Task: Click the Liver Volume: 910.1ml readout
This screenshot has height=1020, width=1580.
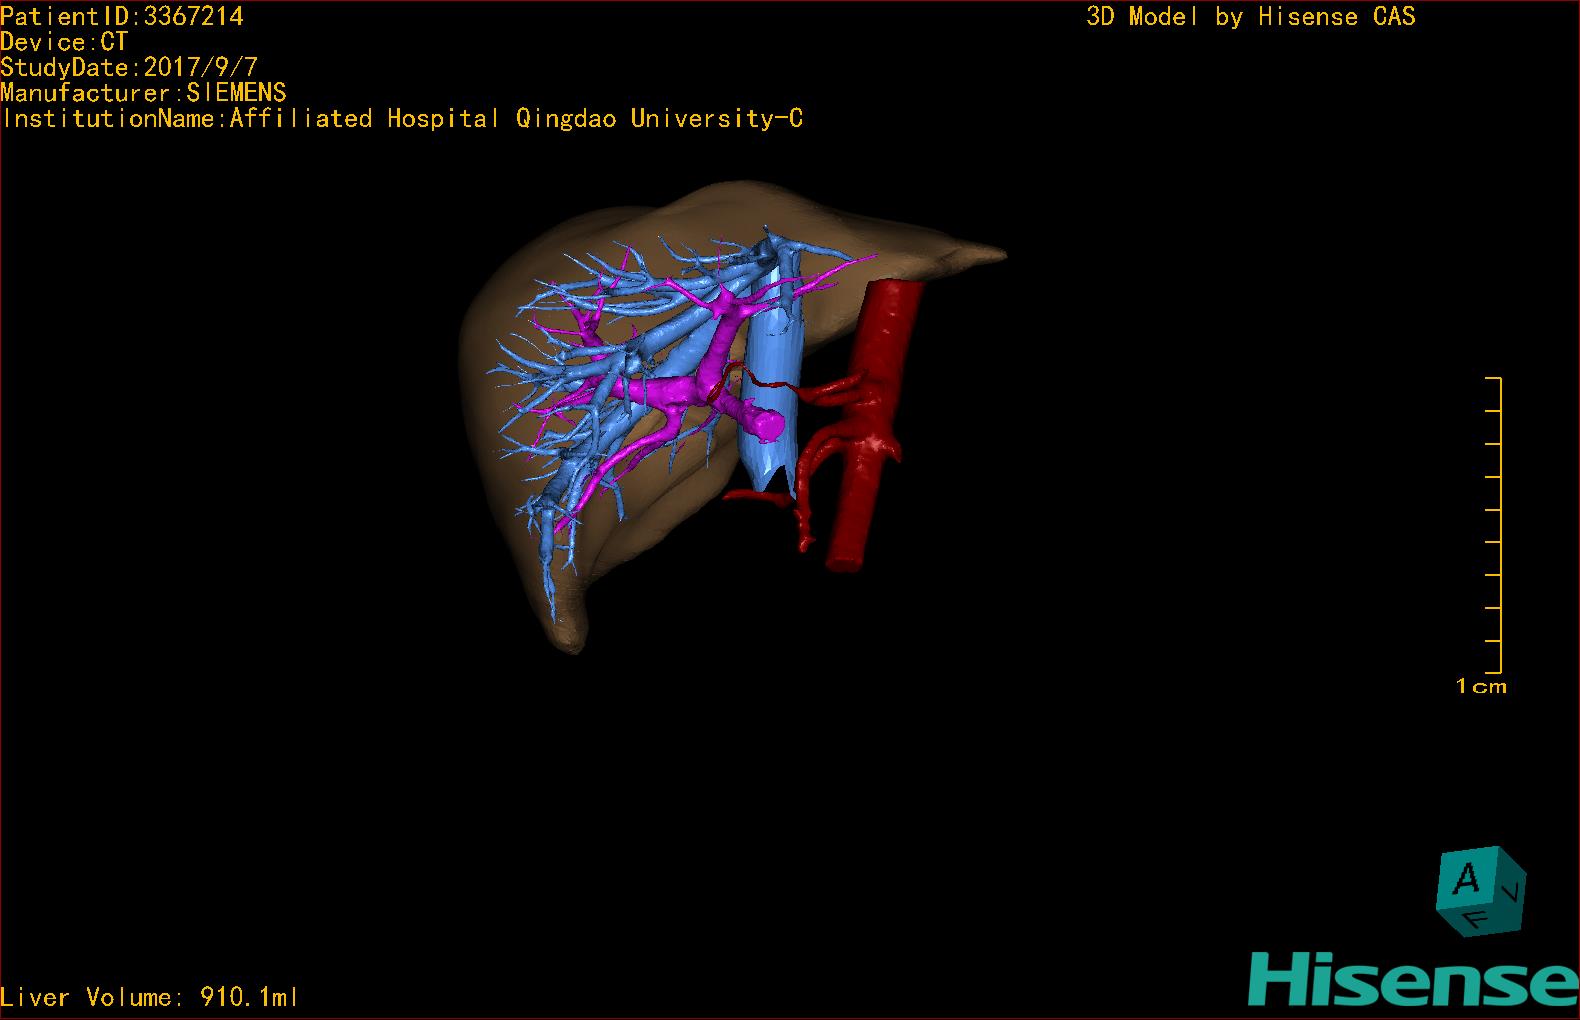Action: tap(150, 997)
